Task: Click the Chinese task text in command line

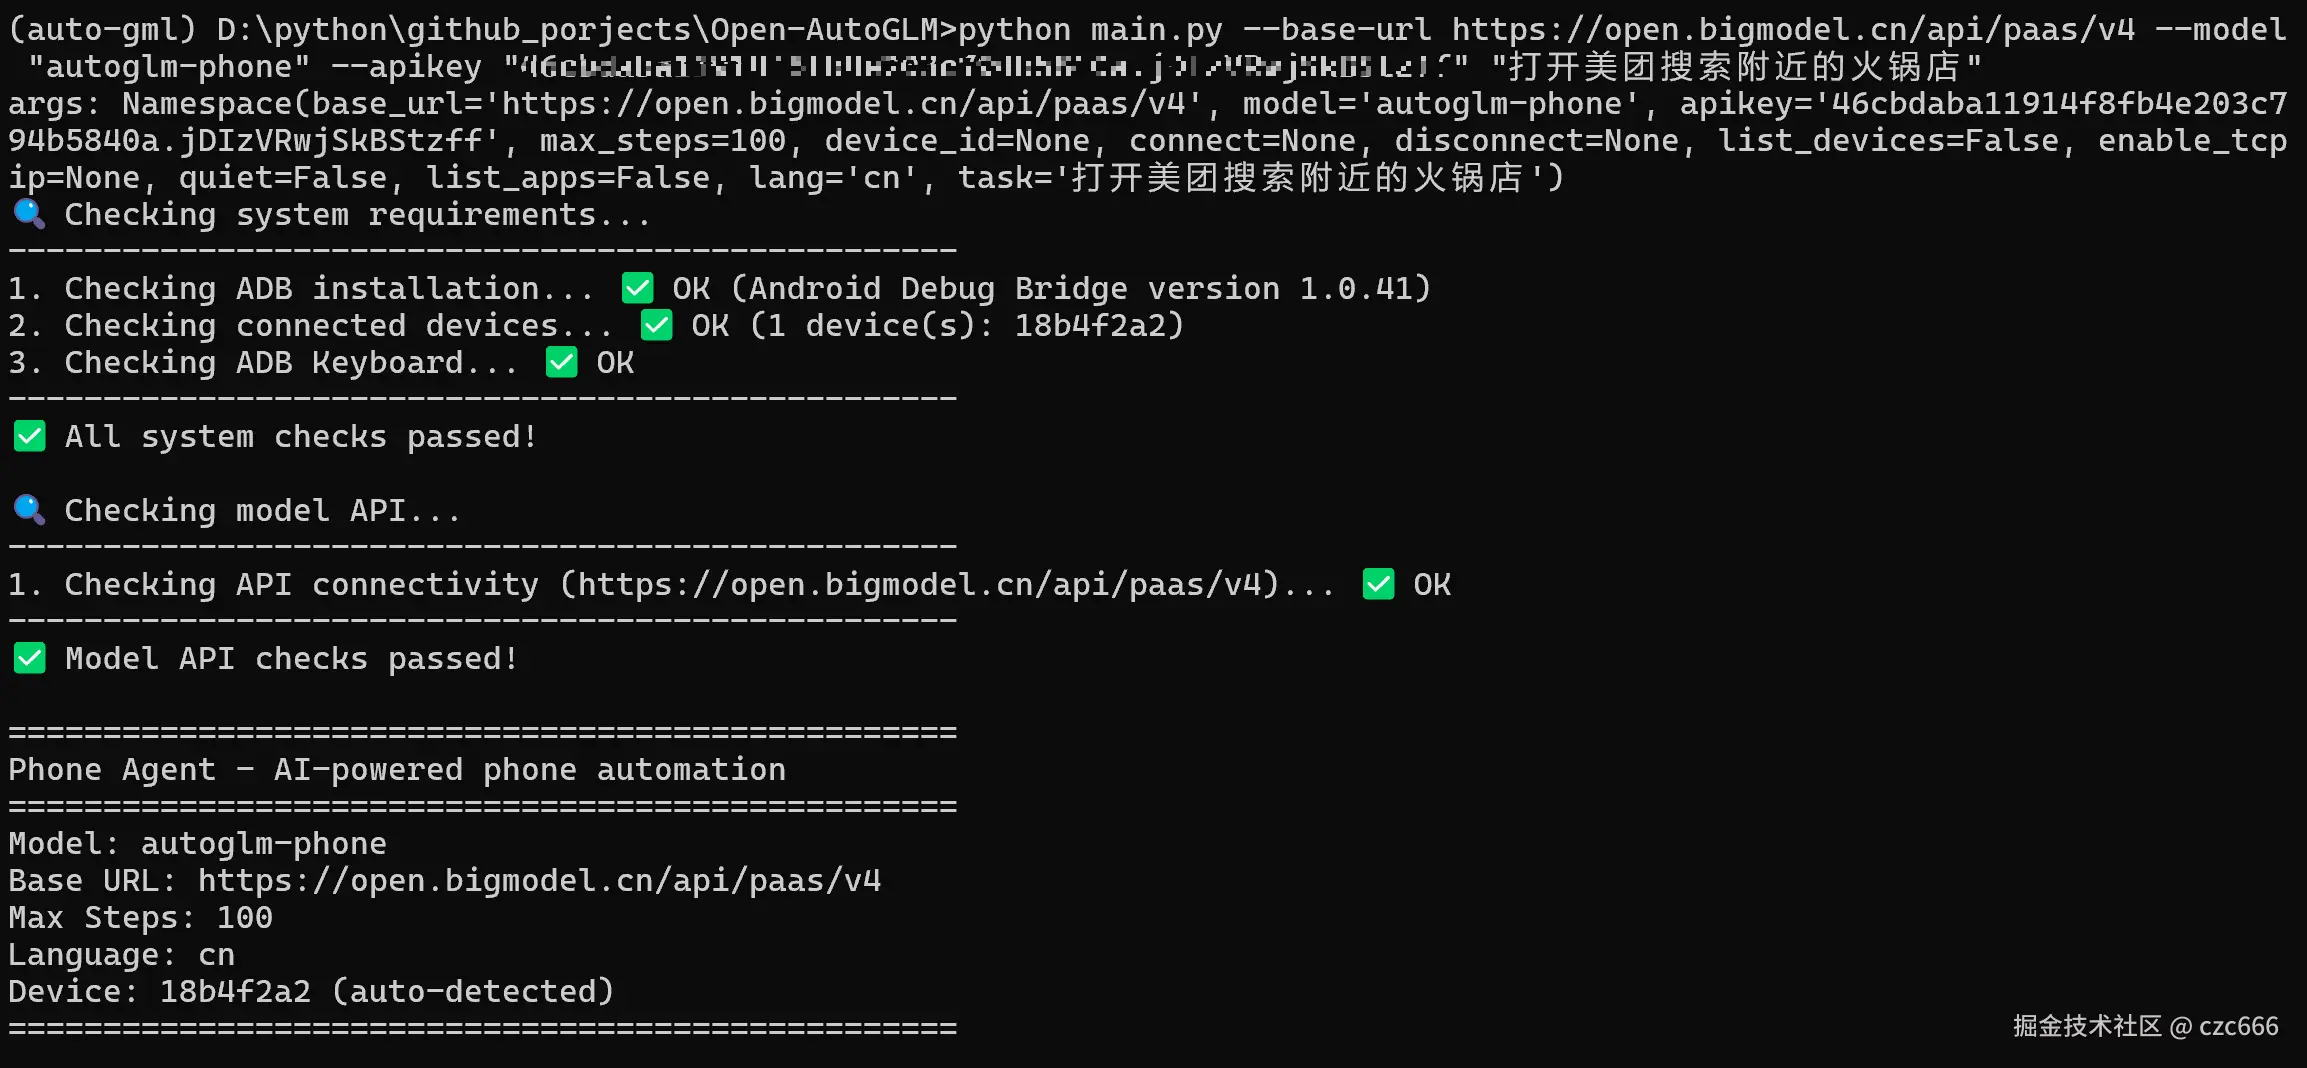Action: pyautogui.click(x=1734, y=67)
